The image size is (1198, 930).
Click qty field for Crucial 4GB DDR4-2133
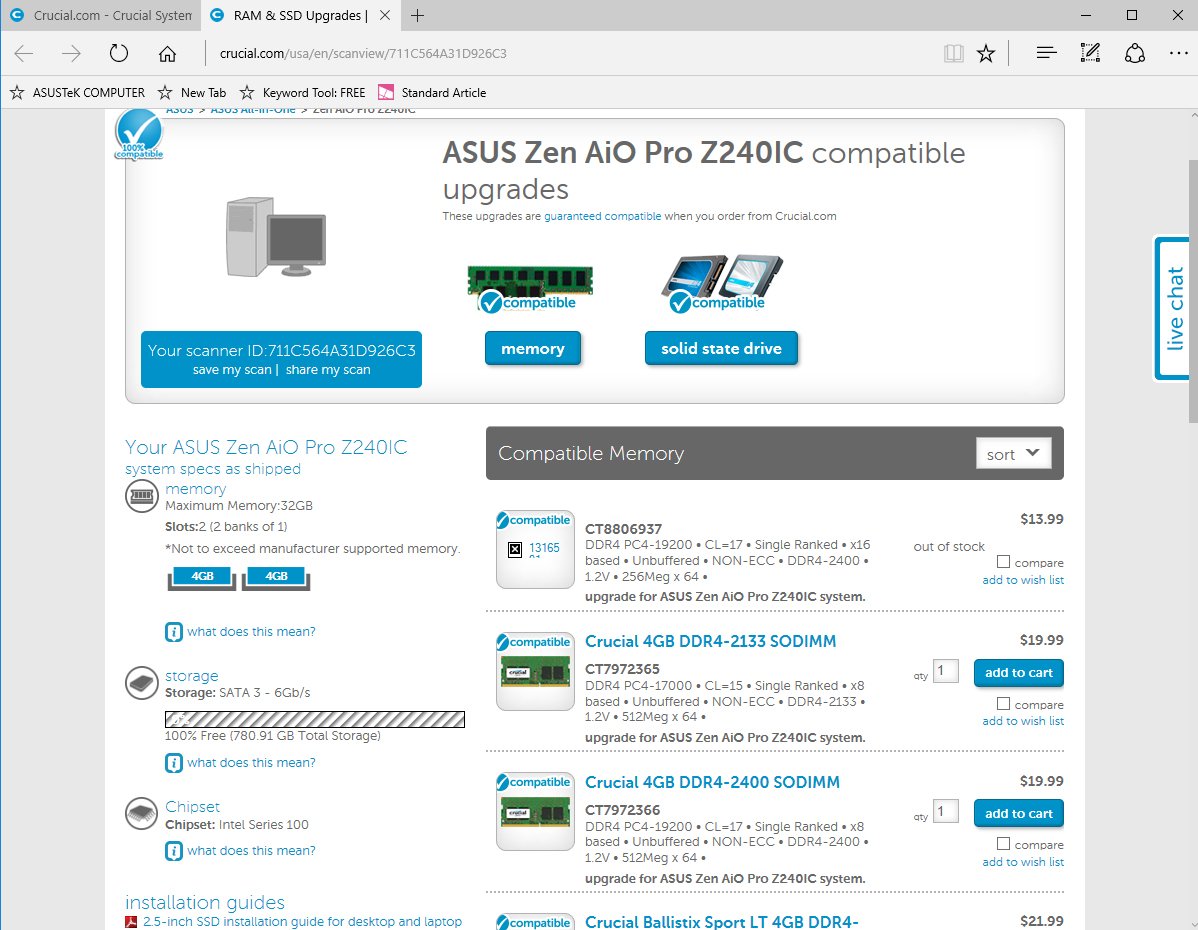(x=946, y=671)
